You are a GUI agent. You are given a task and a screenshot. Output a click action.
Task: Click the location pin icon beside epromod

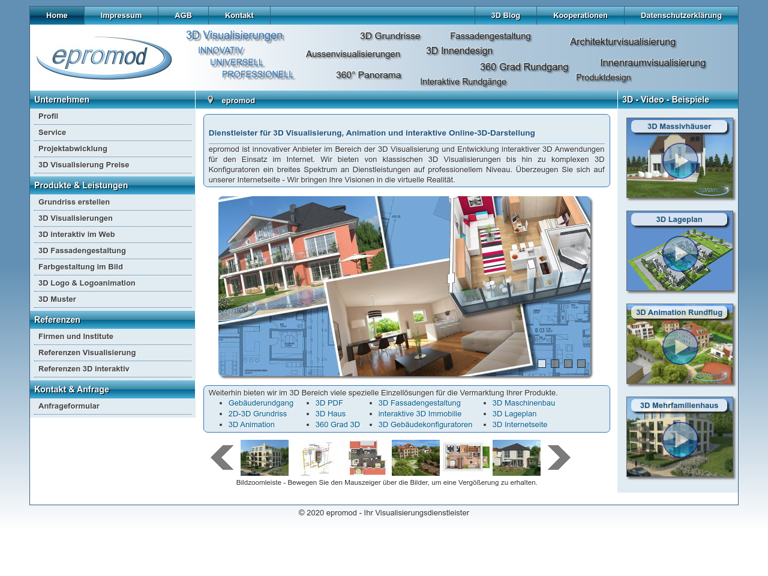click(x=210, y=100)
